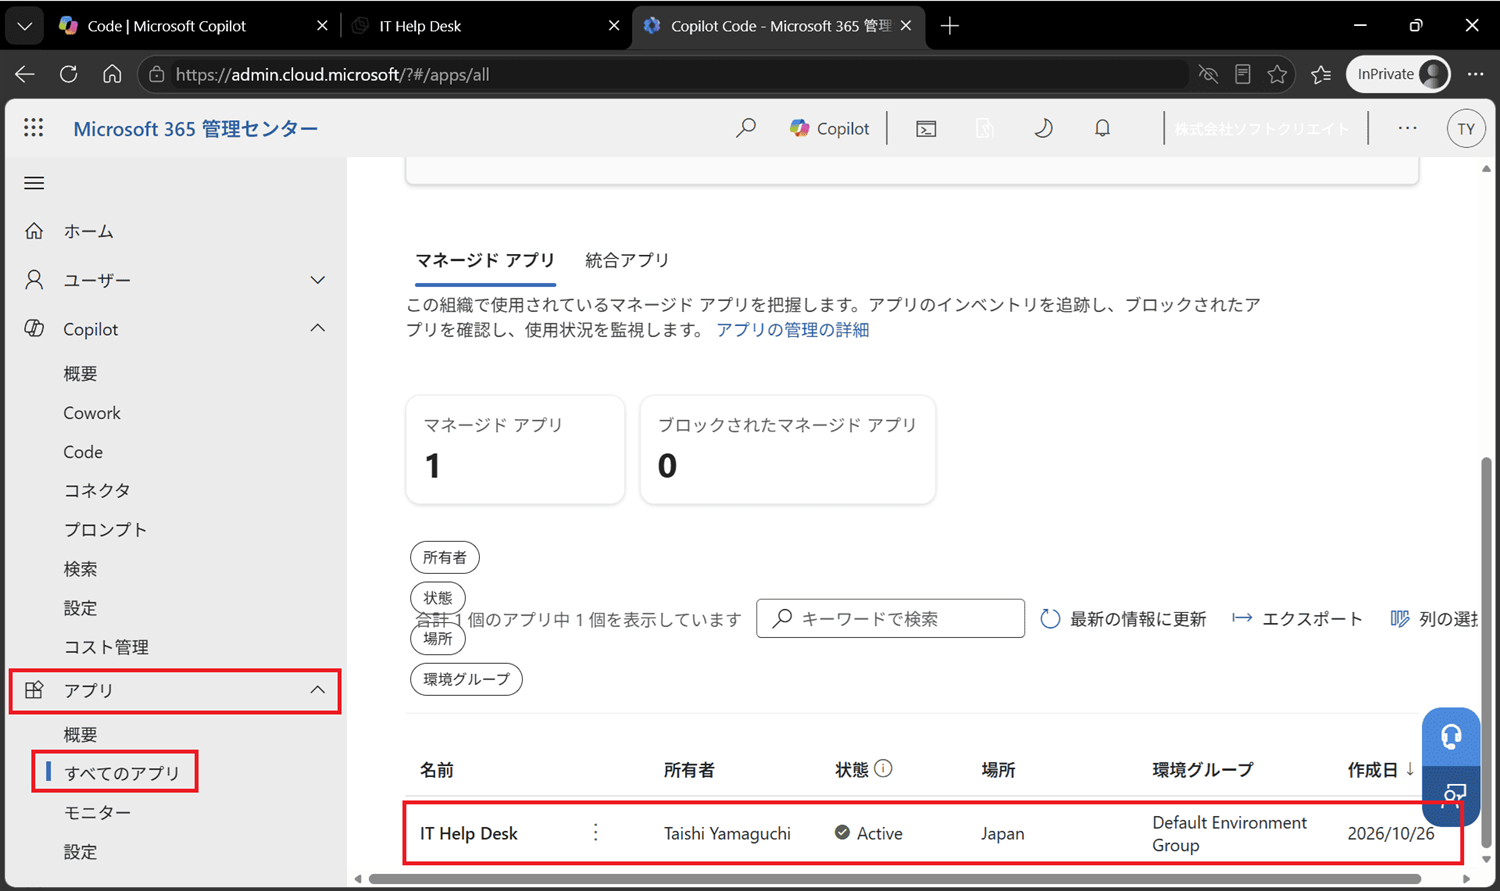
Task: Toggle the 環境グループ filter pill
Action: 466,679
